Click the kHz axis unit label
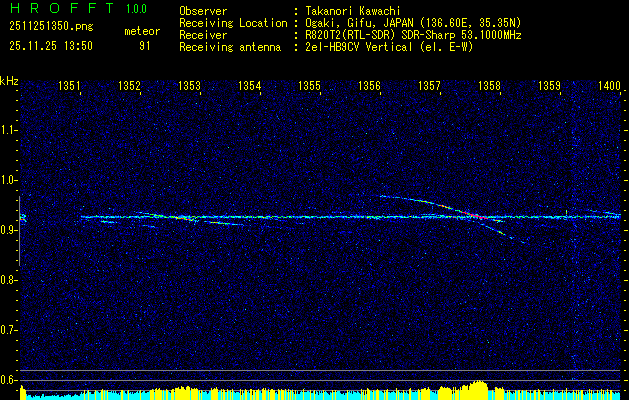 click(9, 81)
